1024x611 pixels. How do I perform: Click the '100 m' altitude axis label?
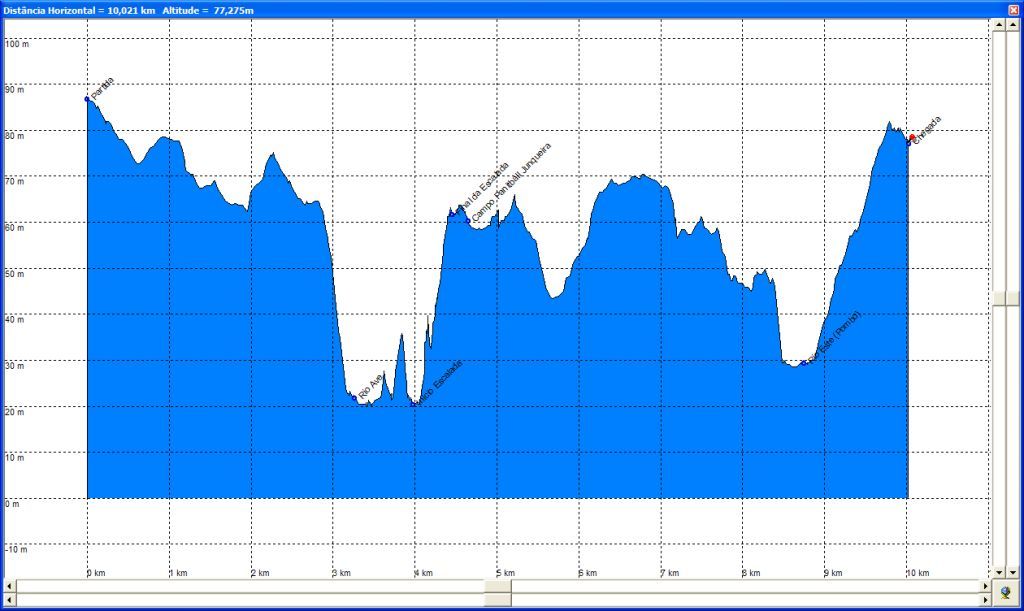[x=17, y=44]
